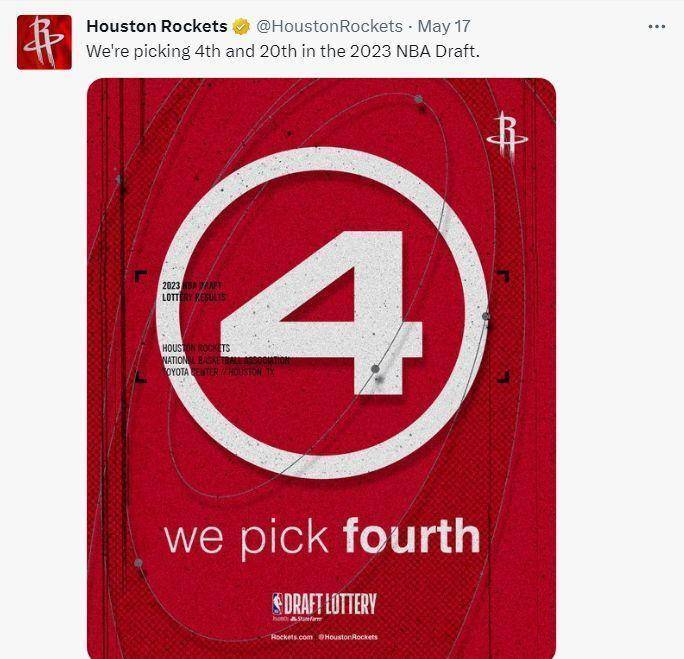
Task: Open the three-dot more options menu
Action: (x=657, y=27)
